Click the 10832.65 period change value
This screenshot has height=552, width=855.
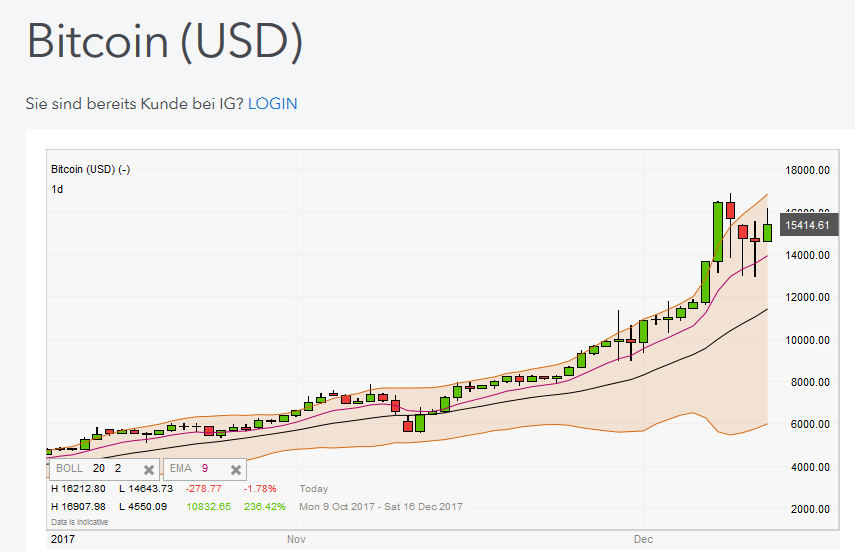(209, 507)
